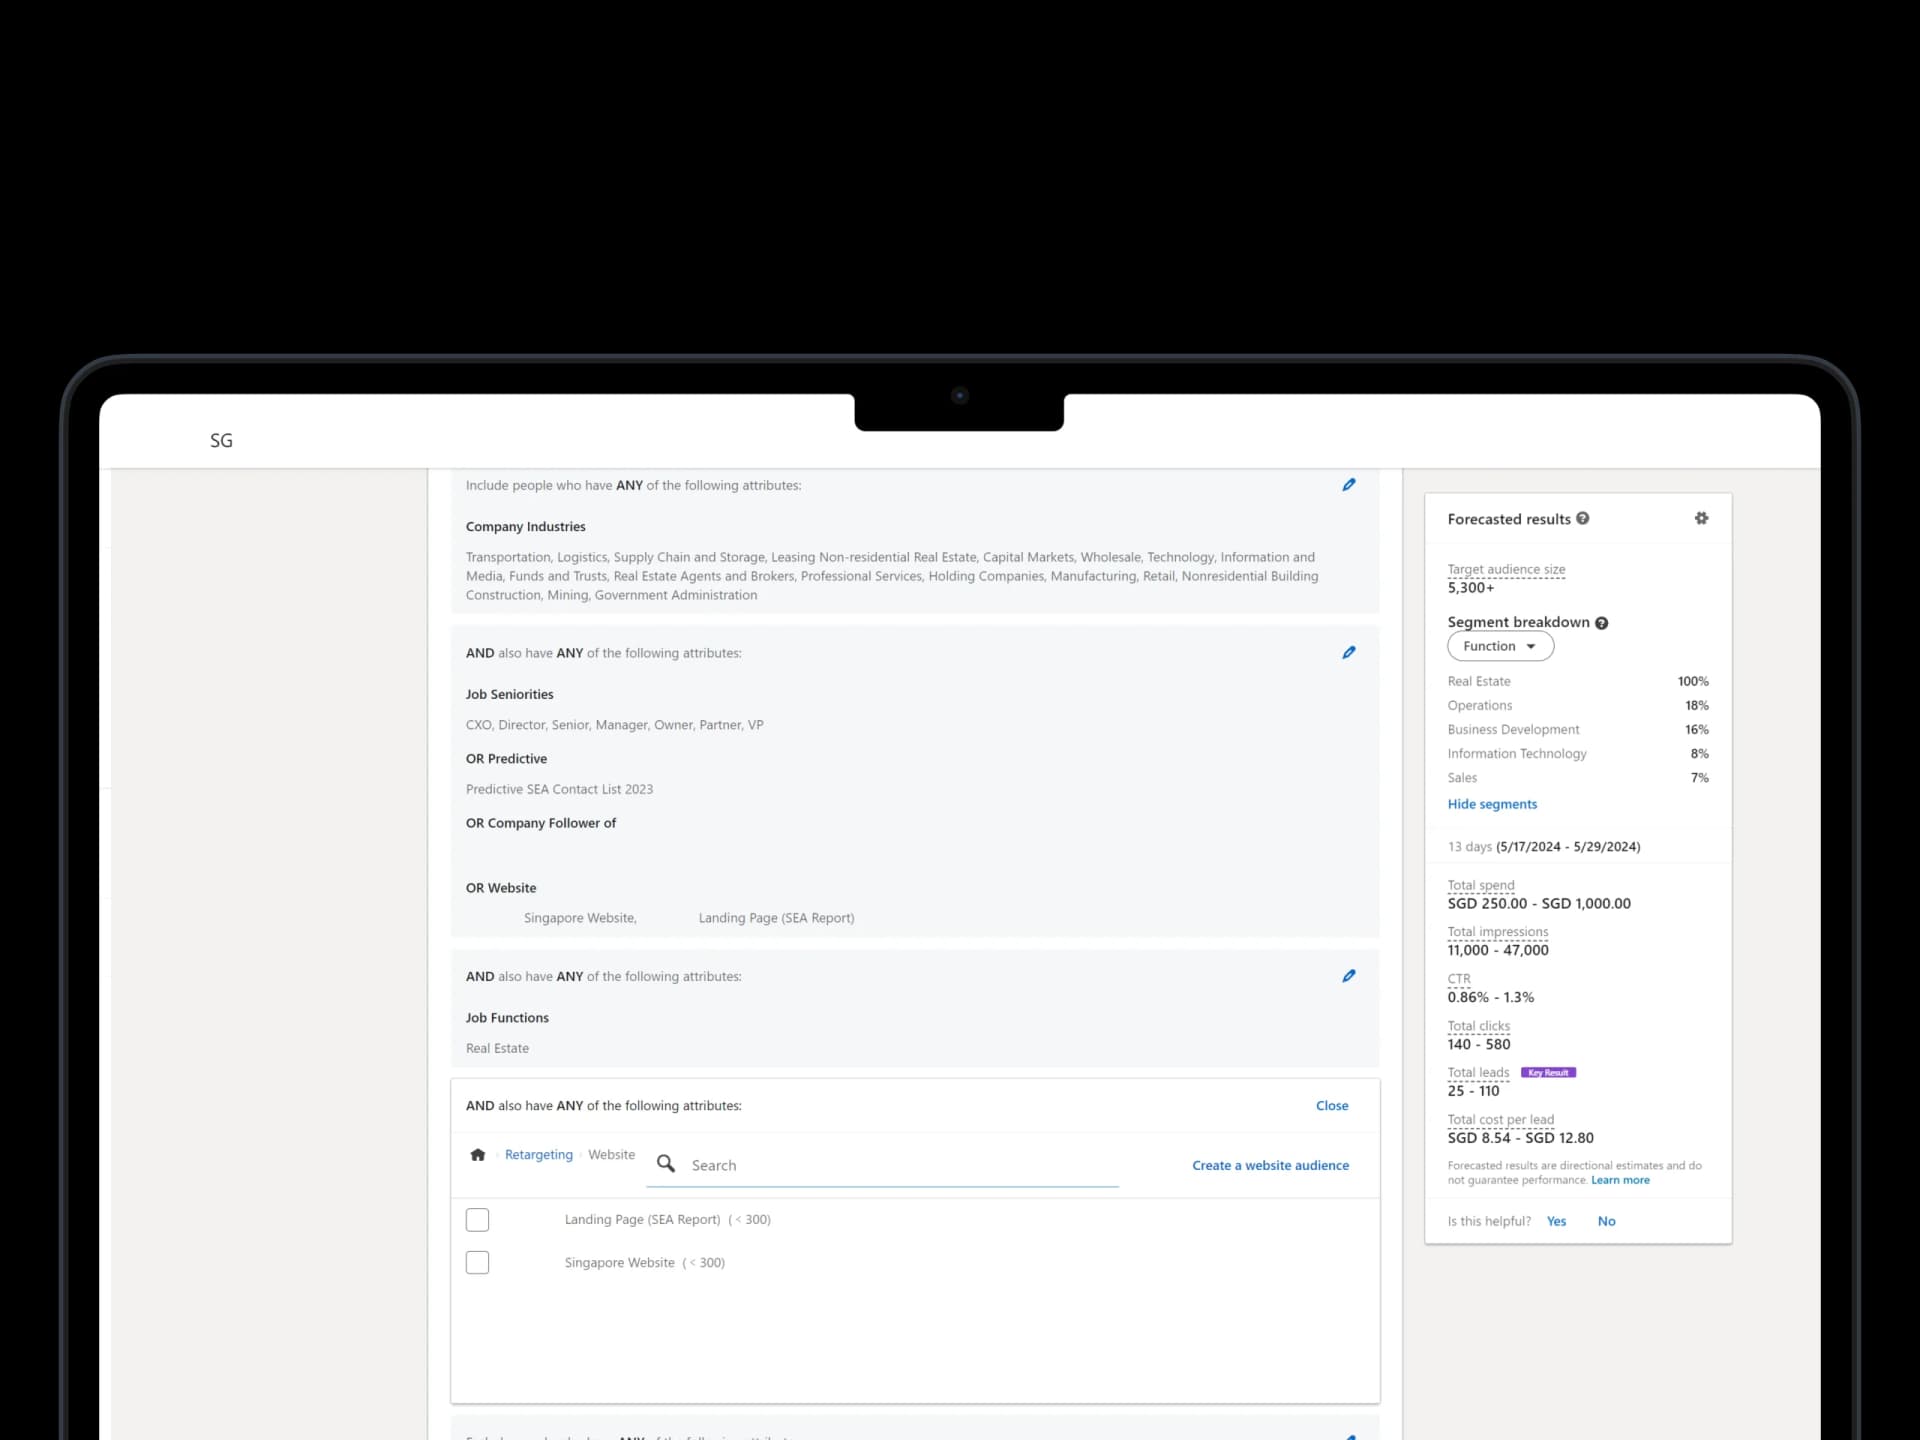Click the settings gear icon in Forecasted results

pos(1701,517)
